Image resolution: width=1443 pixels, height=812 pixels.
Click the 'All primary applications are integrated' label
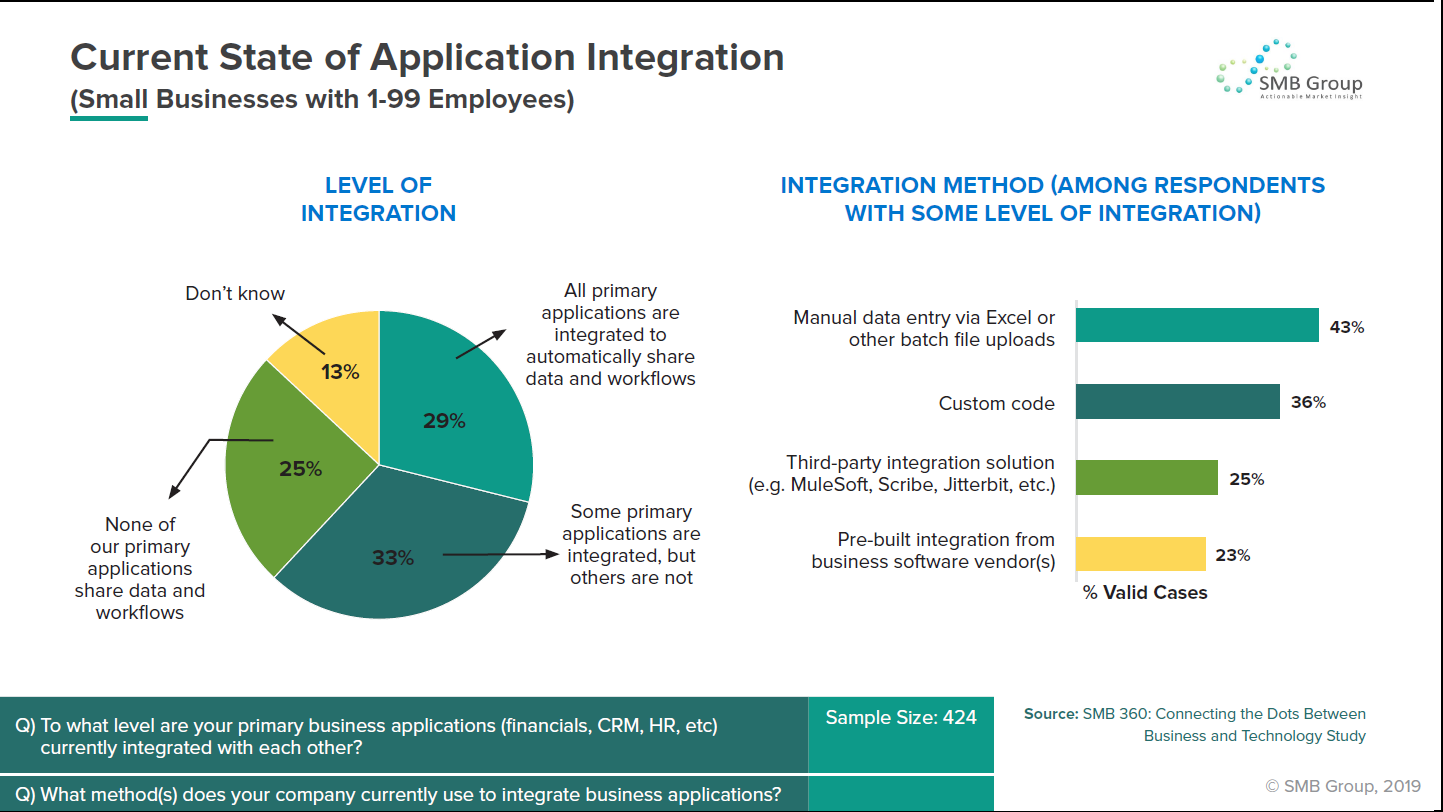coord(610,335)
